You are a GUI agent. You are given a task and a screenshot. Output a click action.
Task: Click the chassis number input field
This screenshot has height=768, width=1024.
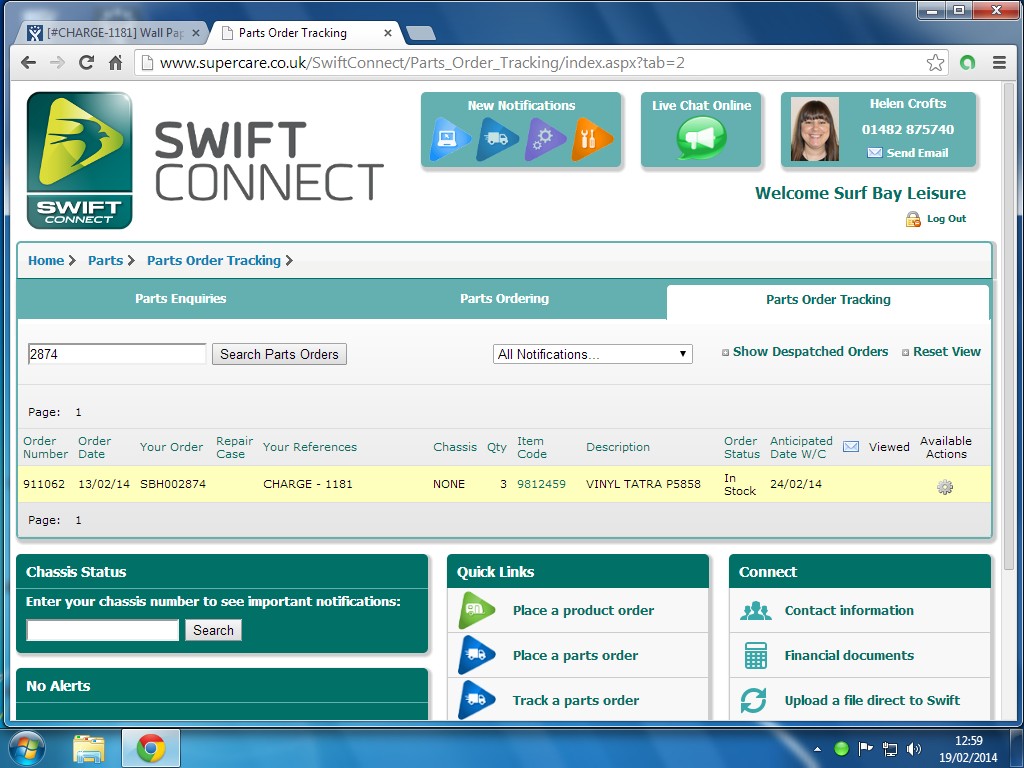click(102, 630)
